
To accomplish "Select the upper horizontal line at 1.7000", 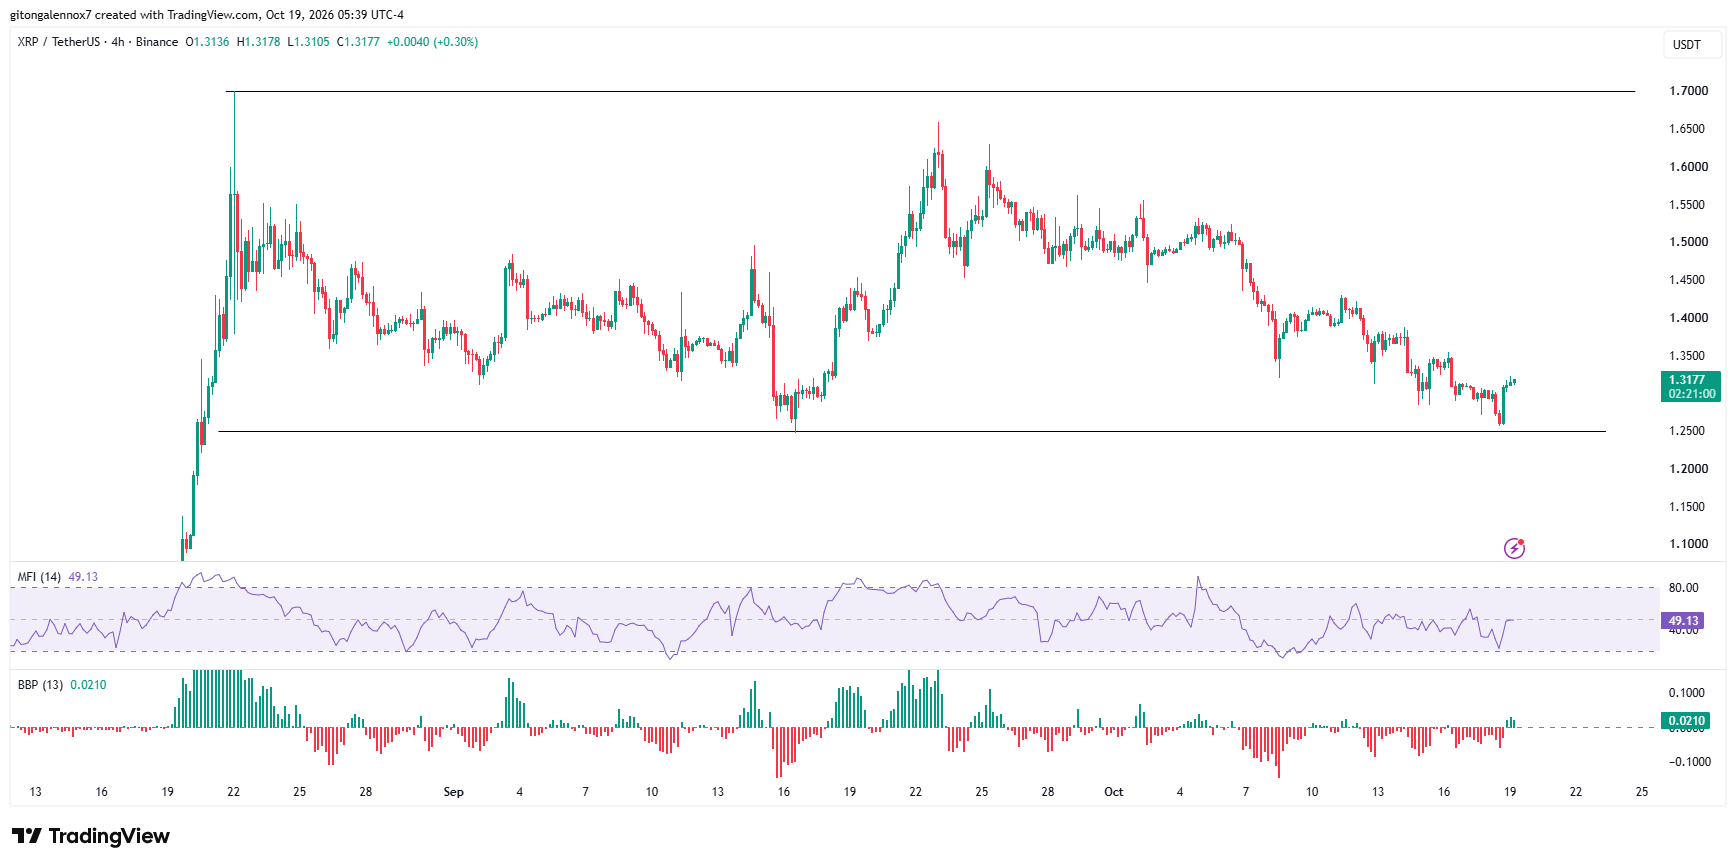I will pyautogui.click(x=930, y=92).
